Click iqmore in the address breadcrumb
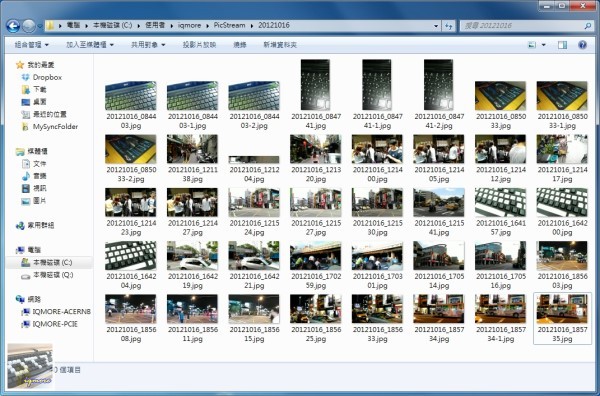This screenshot has height=396, width=600. click(189, 26)
